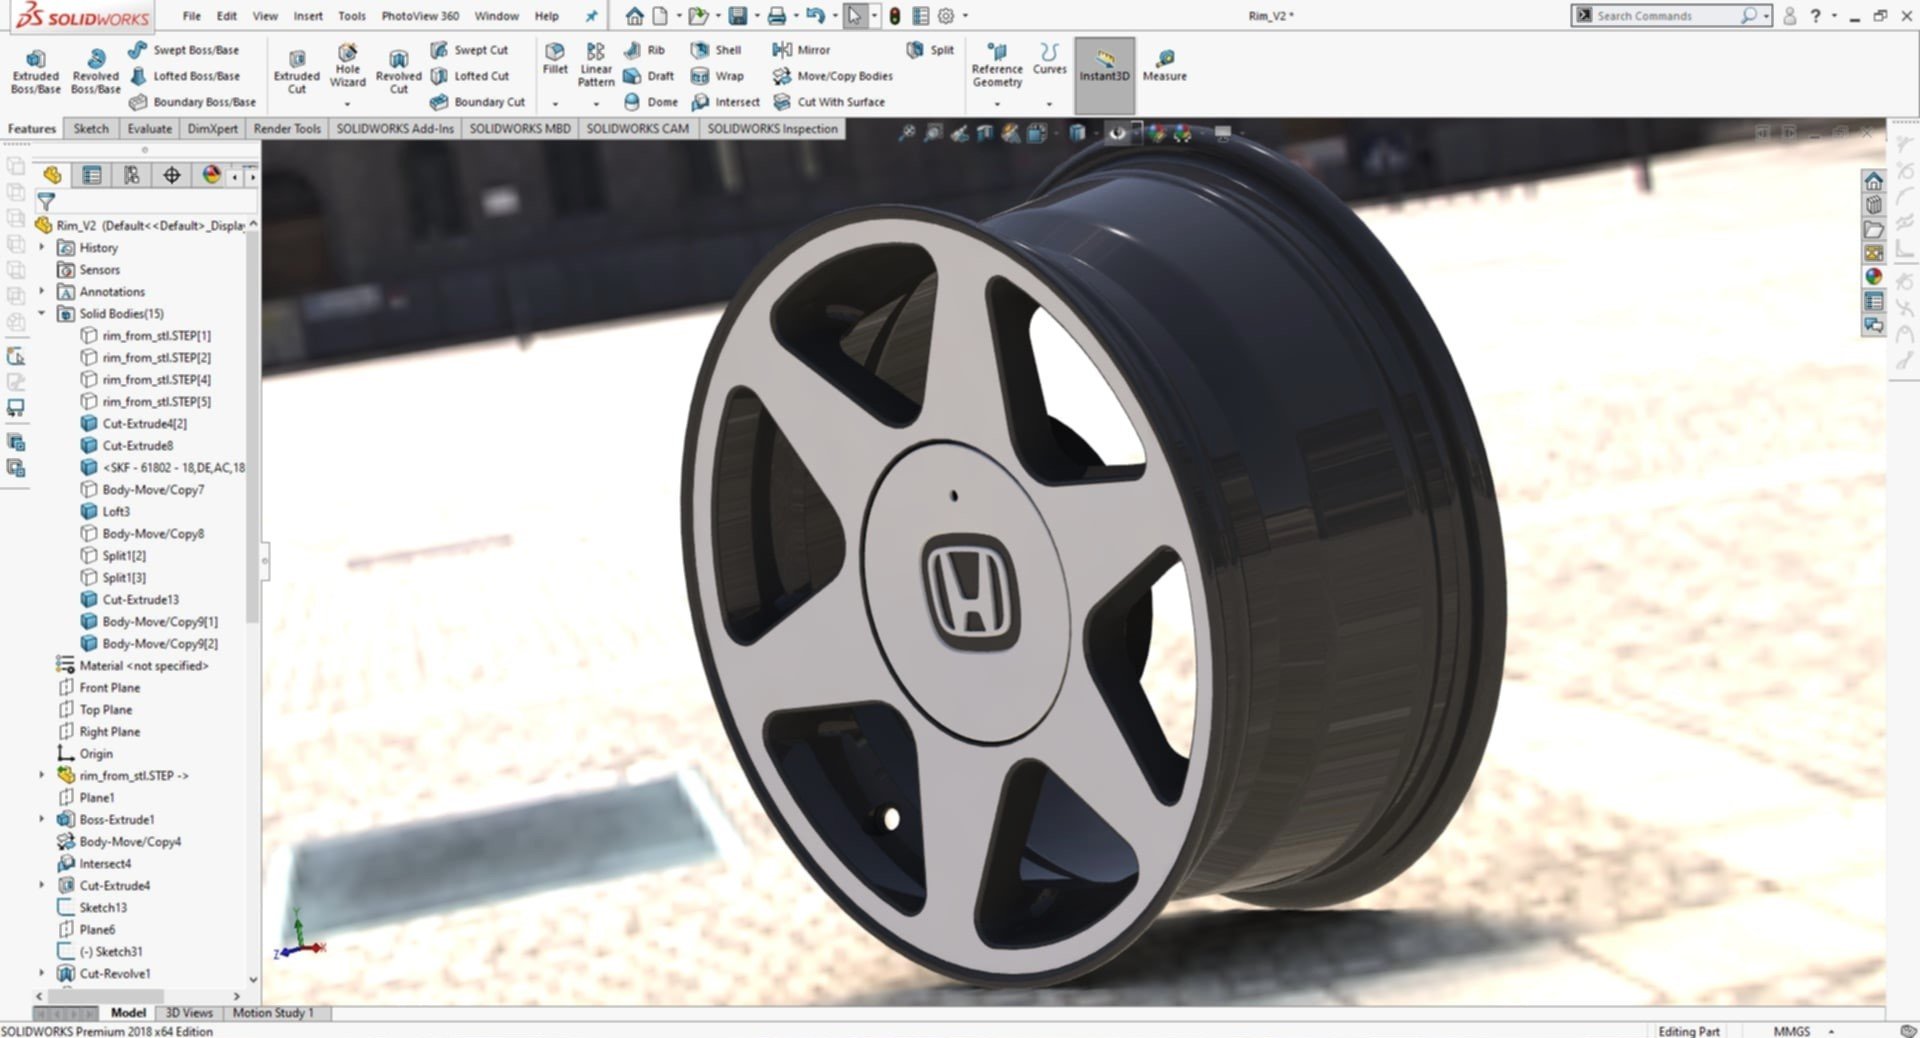Select the Revolved Boss/Base tool
The width and height of the screenshot is (1920, 1038).
tap(96, 72)
